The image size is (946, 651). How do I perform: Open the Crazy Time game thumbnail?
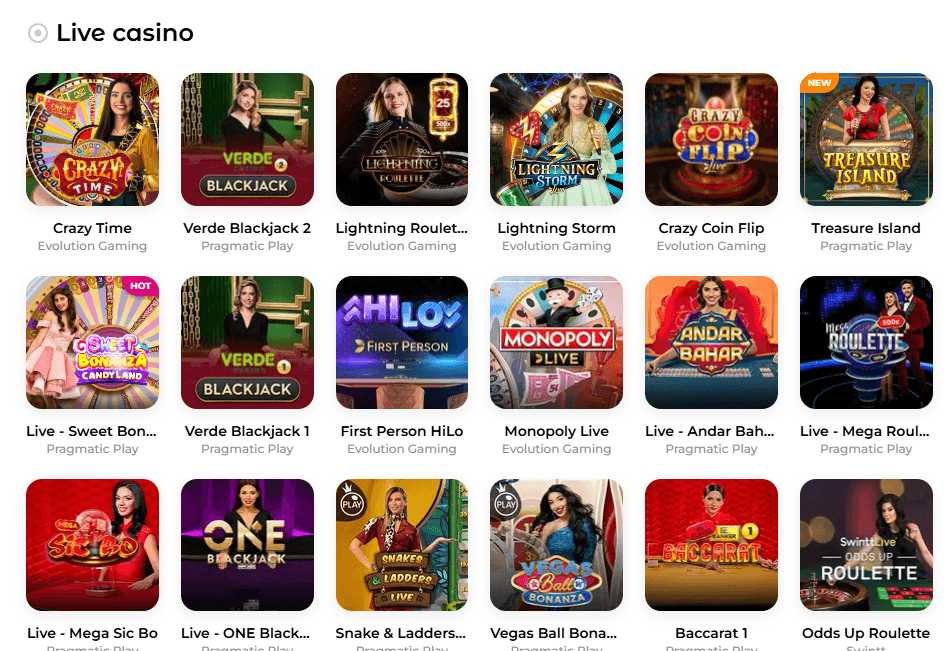pyautogui.click(x=92, y=139)
